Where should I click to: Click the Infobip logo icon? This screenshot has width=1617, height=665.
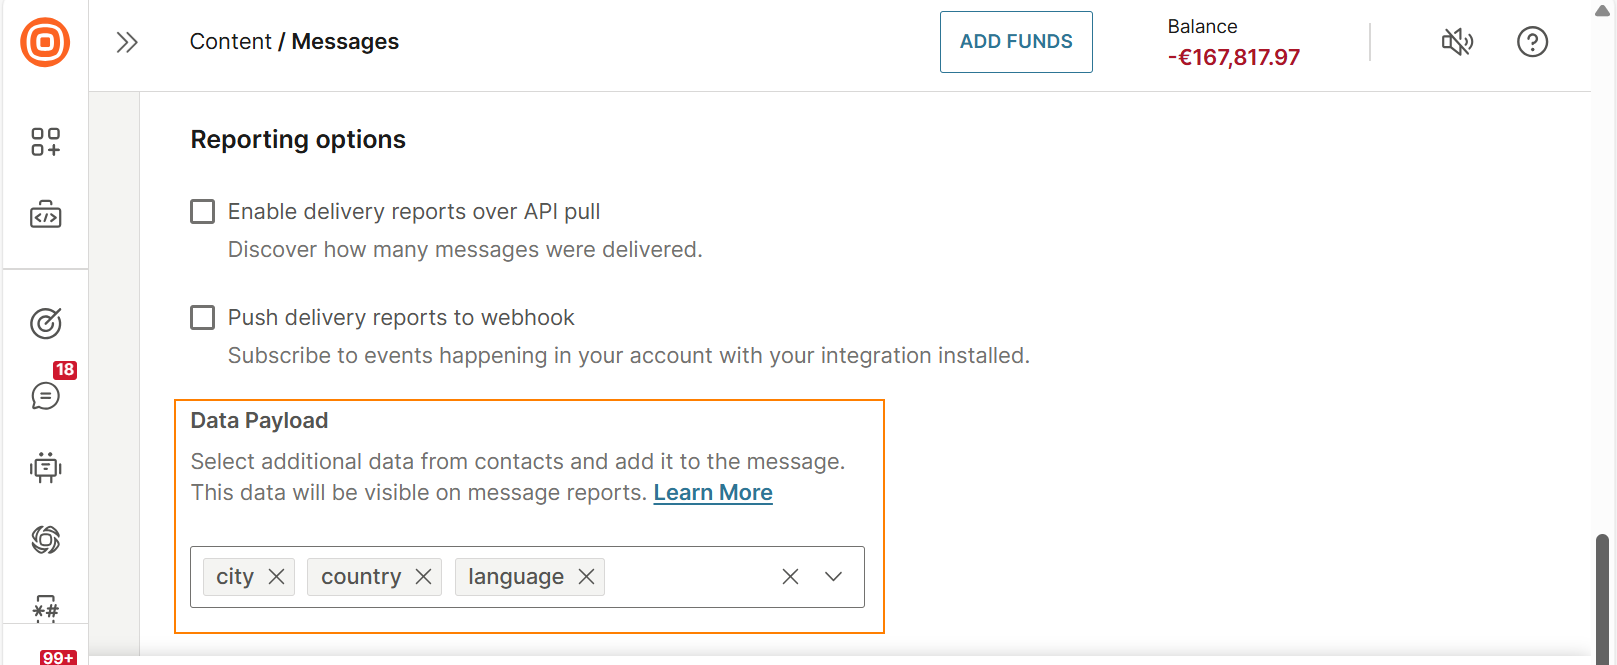tap(45, 42)
